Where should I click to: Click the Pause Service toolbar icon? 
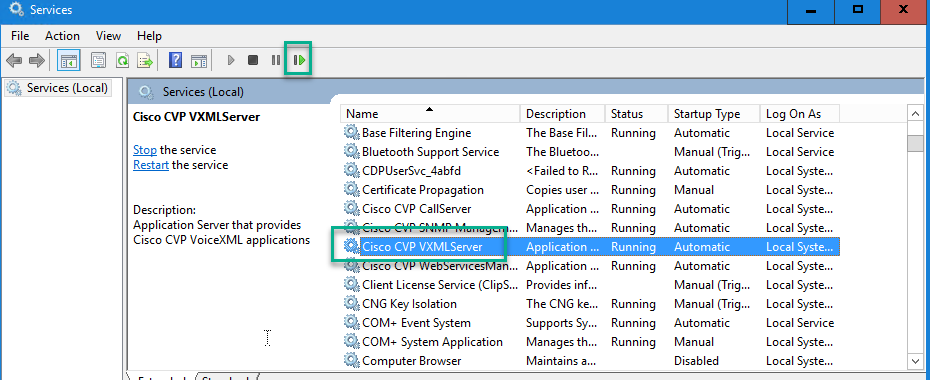[x=276, y=60]
